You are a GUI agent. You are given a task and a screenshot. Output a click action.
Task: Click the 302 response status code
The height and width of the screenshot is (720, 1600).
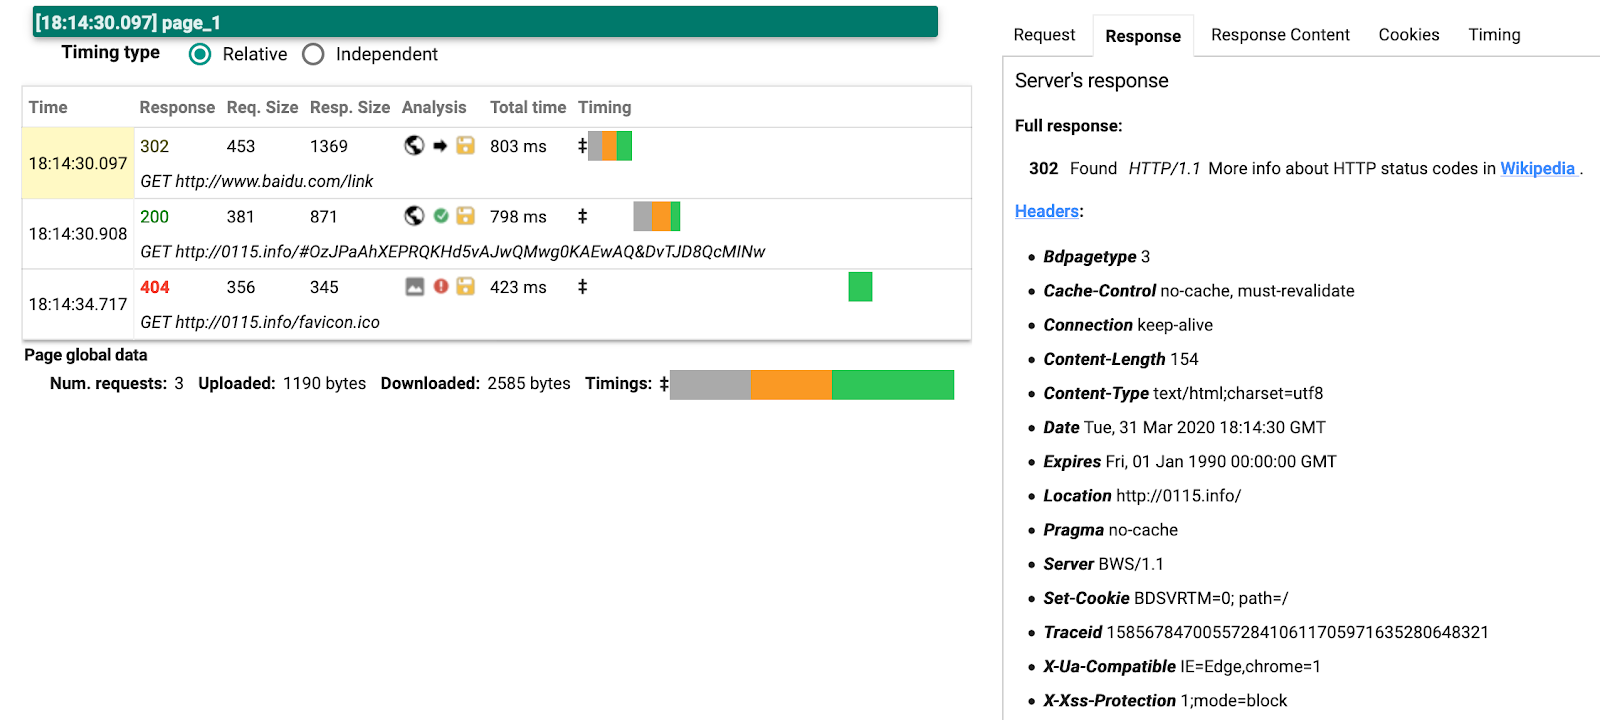154,146
